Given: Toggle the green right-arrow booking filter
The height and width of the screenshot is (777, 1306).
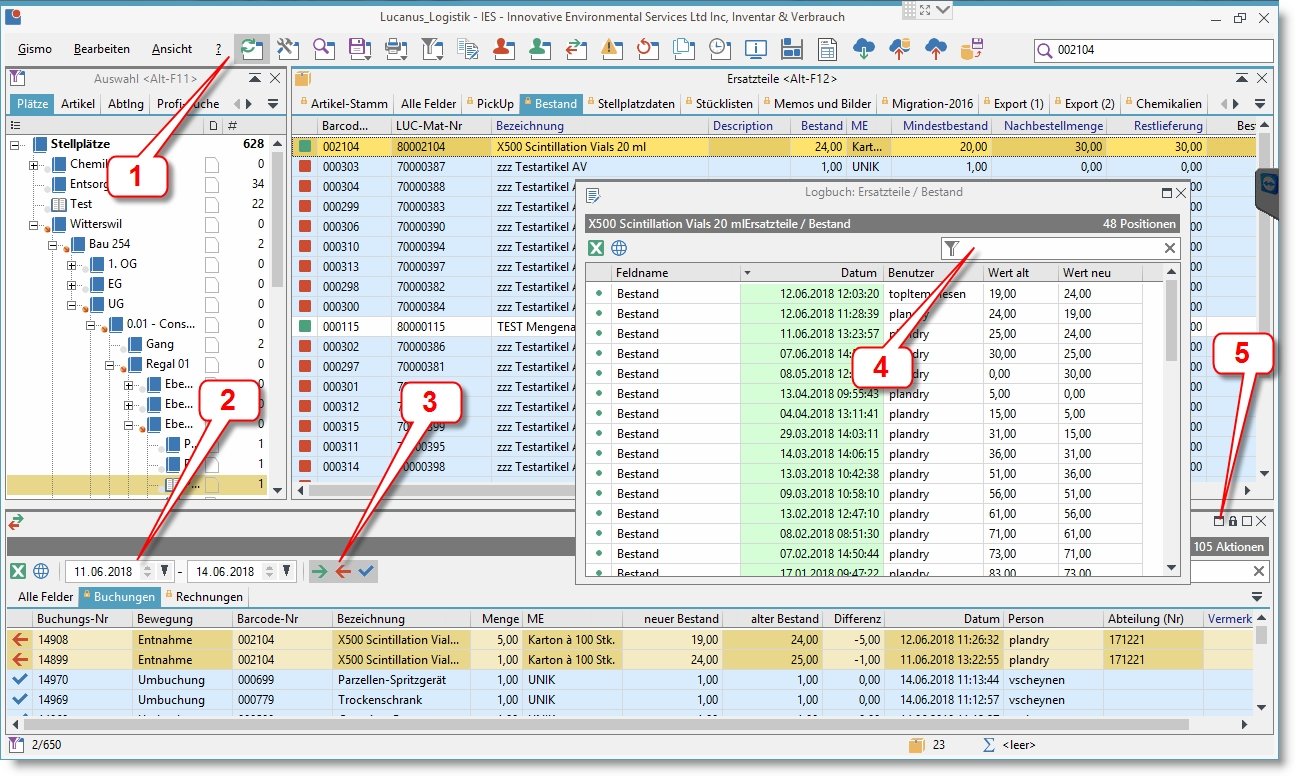Looking at the screenshot, I should tap(319, 571).
